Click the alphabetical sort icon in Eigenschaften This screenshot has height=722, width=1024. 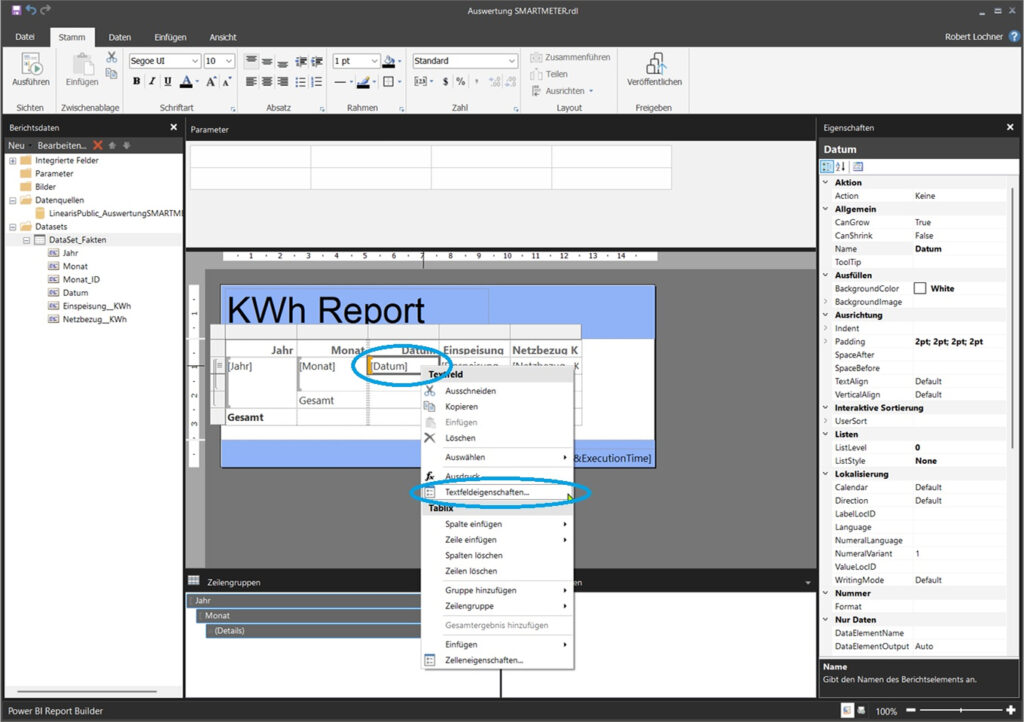point(841,167)
